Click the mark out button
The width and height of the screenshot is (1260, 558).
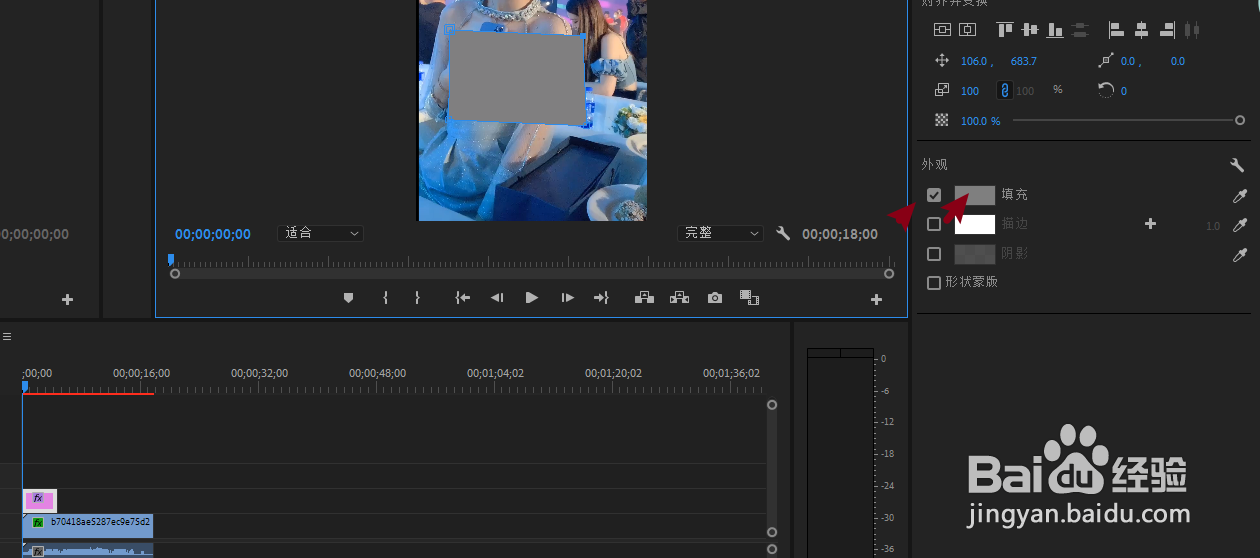[417, 297]
